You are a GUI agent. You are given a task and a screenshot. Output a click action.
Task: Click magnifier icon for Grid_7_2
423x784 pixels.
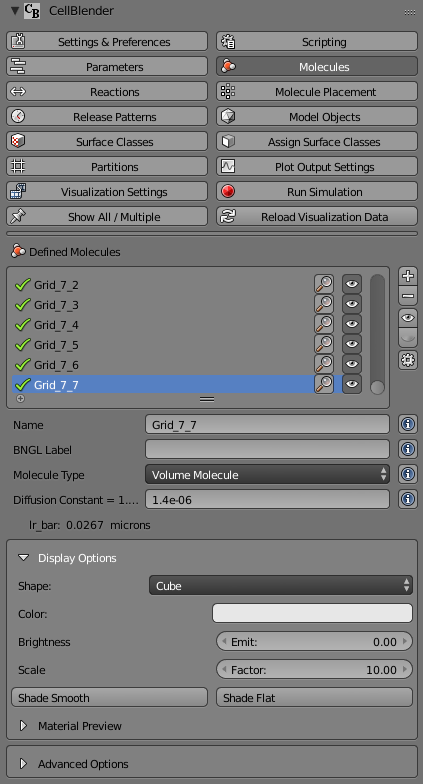(324, 284)
